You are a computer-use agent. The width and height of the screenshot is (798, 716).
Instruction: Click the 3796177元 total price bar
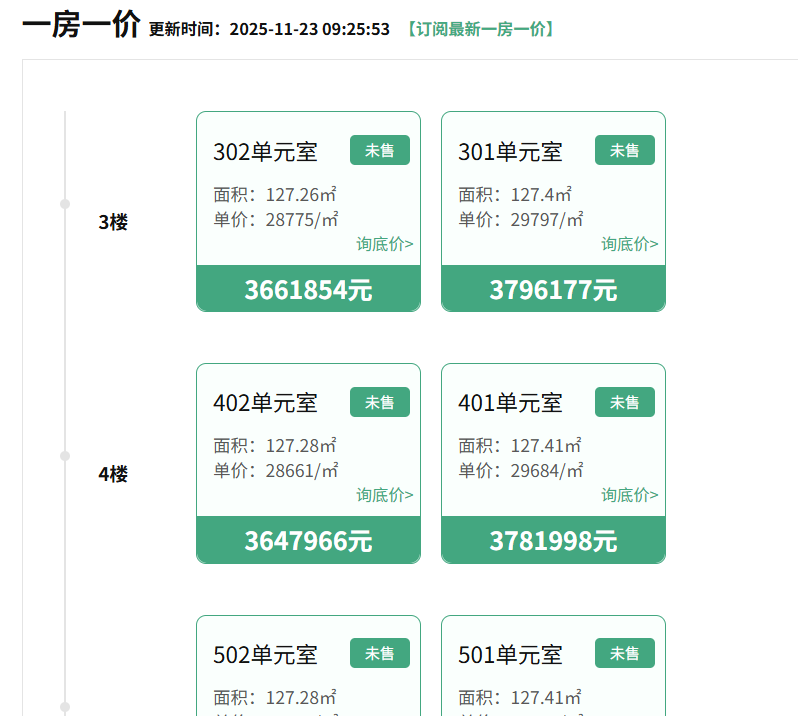tap(553, 289)
